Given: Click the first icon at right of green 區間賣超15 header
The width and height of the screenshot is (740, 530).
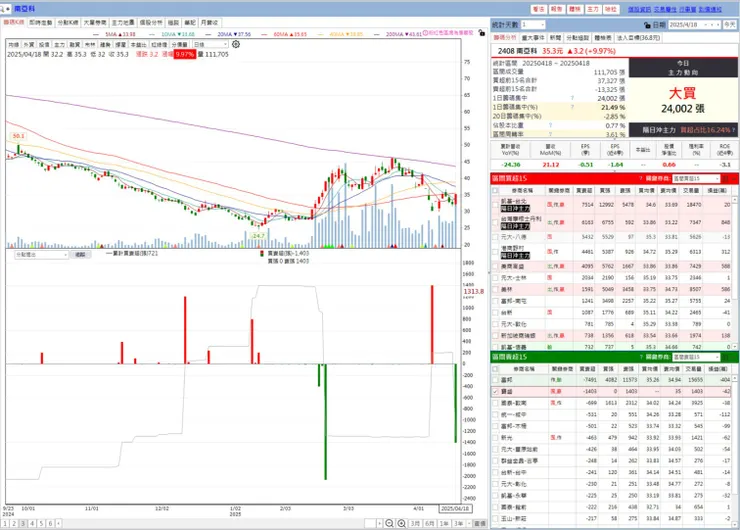Looking at the screenshot, I should tap(726, 357).
